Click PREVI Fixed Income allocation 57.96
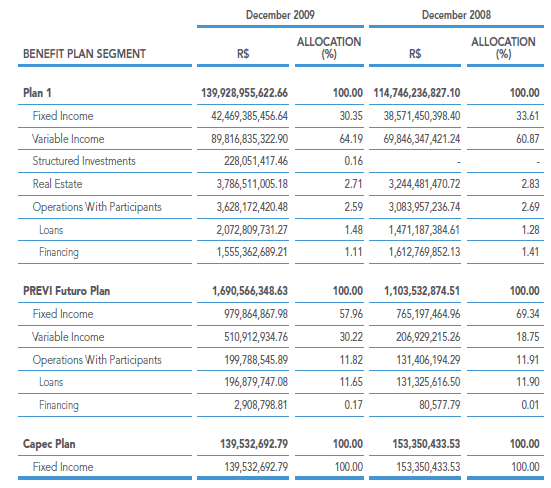Screen dimensions: 551x488 click(x=351, y=314)
